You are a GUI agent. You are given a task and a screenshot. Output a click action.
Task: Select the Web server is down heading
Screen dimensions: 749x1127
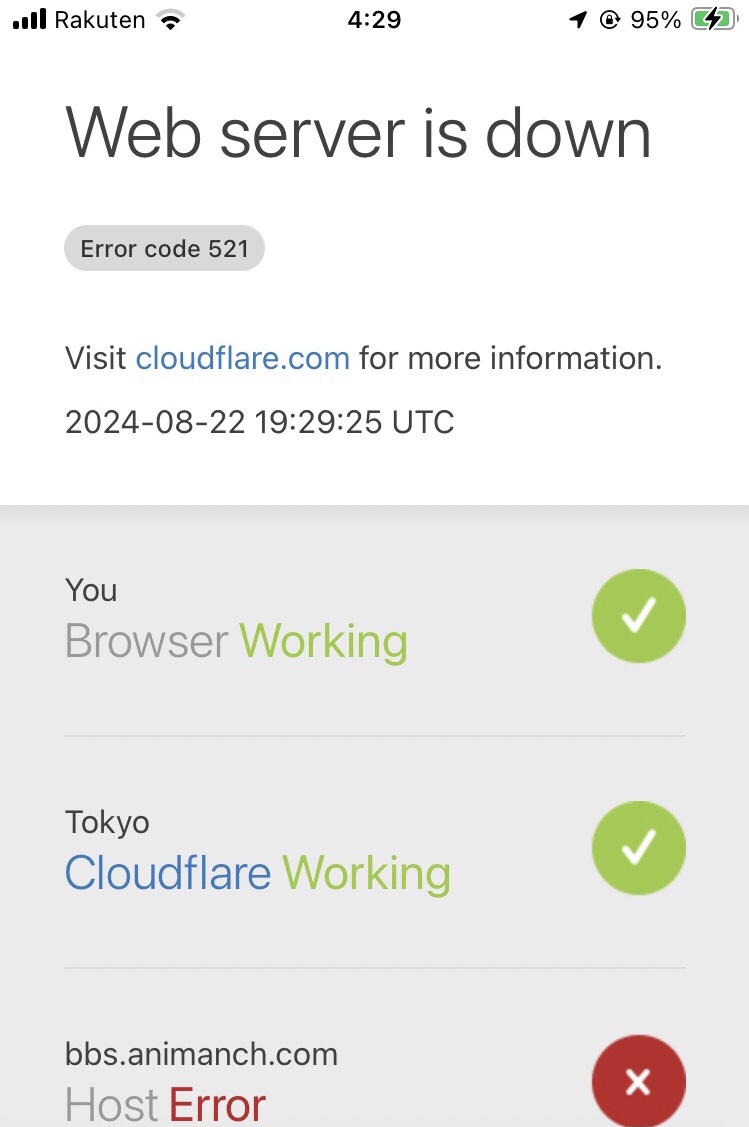[x=358, y=134]
